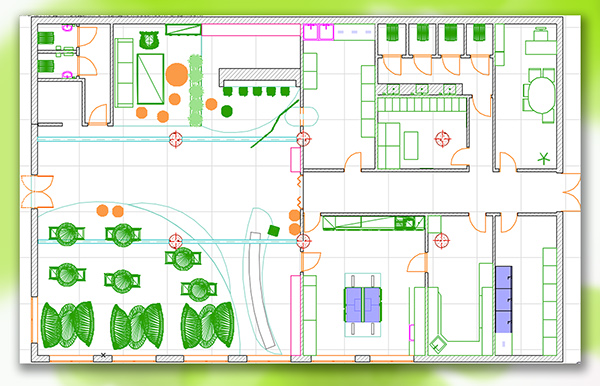This screenshot has width=600, height=386.
Task: Select the dark green diagonal line
Action: pos(275,124)
